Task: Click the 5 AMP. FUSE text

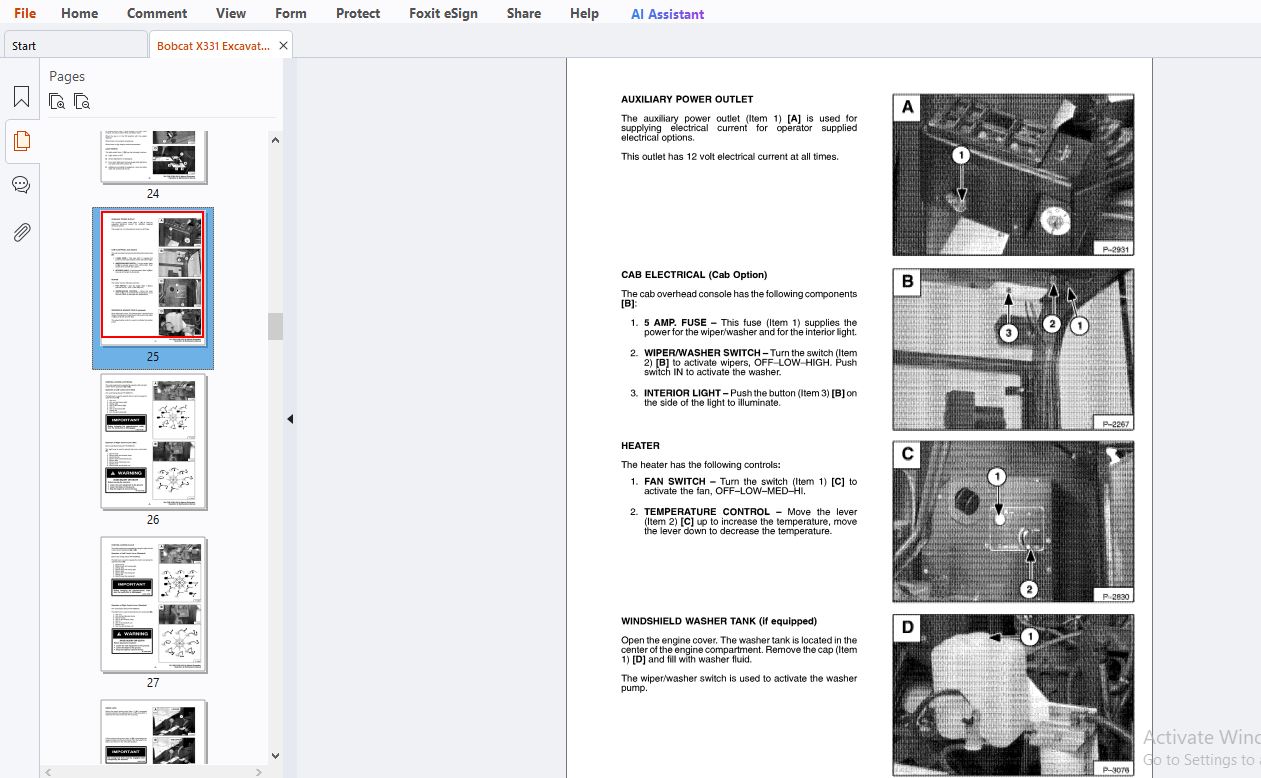Action: [x=675, y=323]
